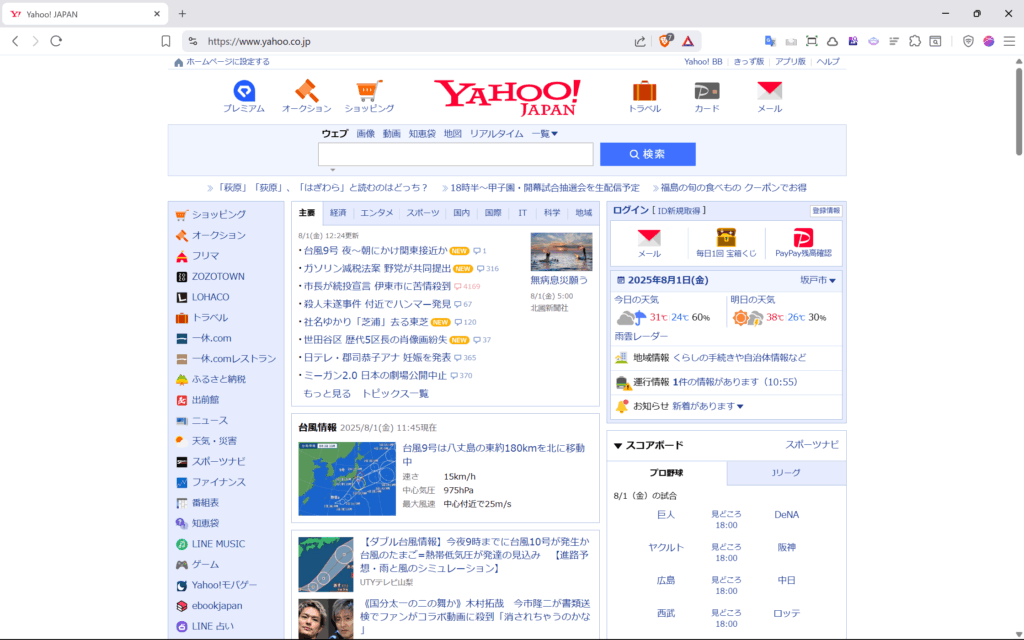The height and width of the screenshot is (640, 1024).
Task: Open headline 台風9号 夜〜朝にかけ関東接近か
Action: (376, 251)
